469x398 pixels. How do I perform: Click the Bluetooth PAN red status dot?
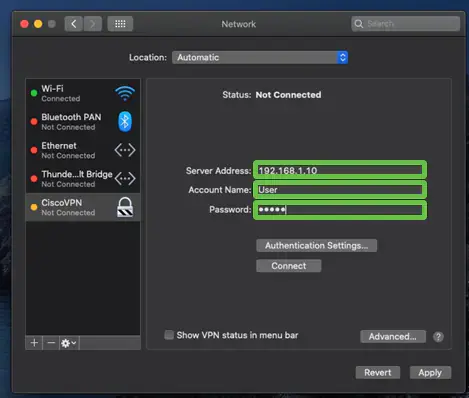tap(34, 122)
